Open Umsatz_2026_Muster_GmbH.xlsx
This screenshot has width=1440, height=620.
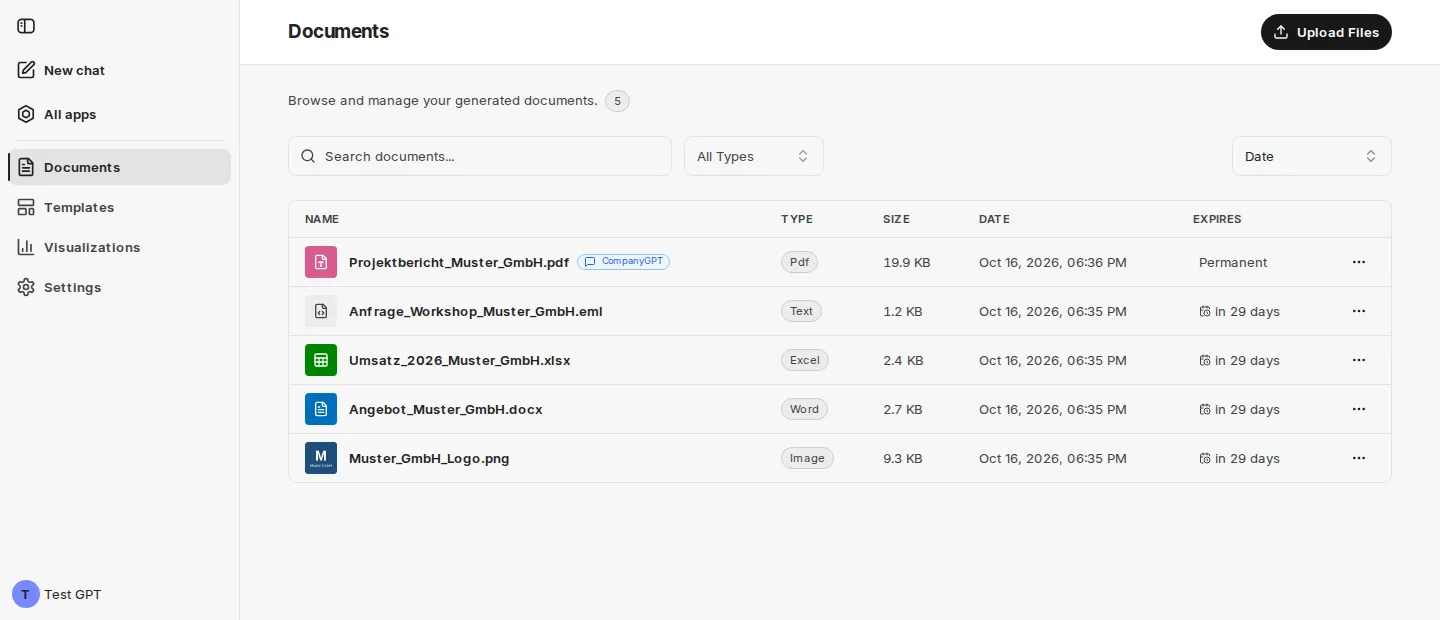(x=460, y=360)
